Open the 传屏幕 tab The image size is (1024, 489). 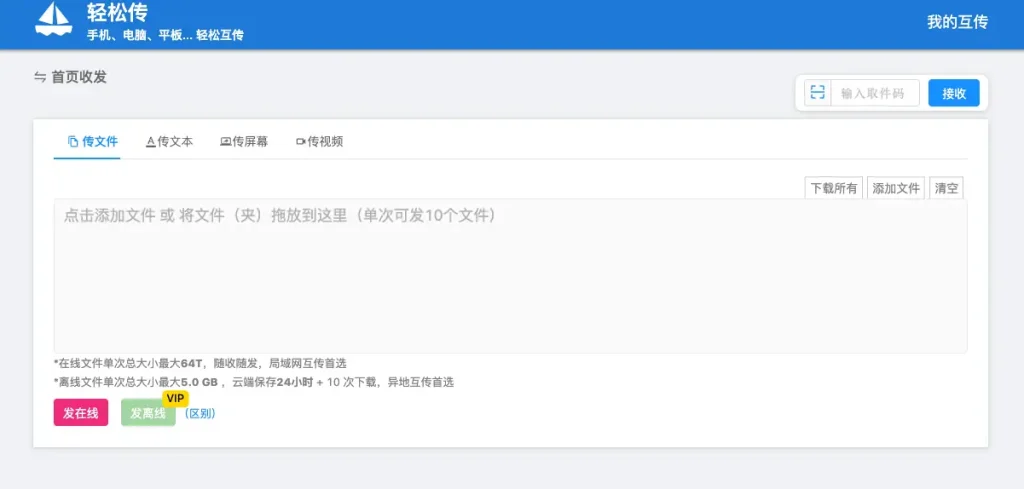(244, 141)
